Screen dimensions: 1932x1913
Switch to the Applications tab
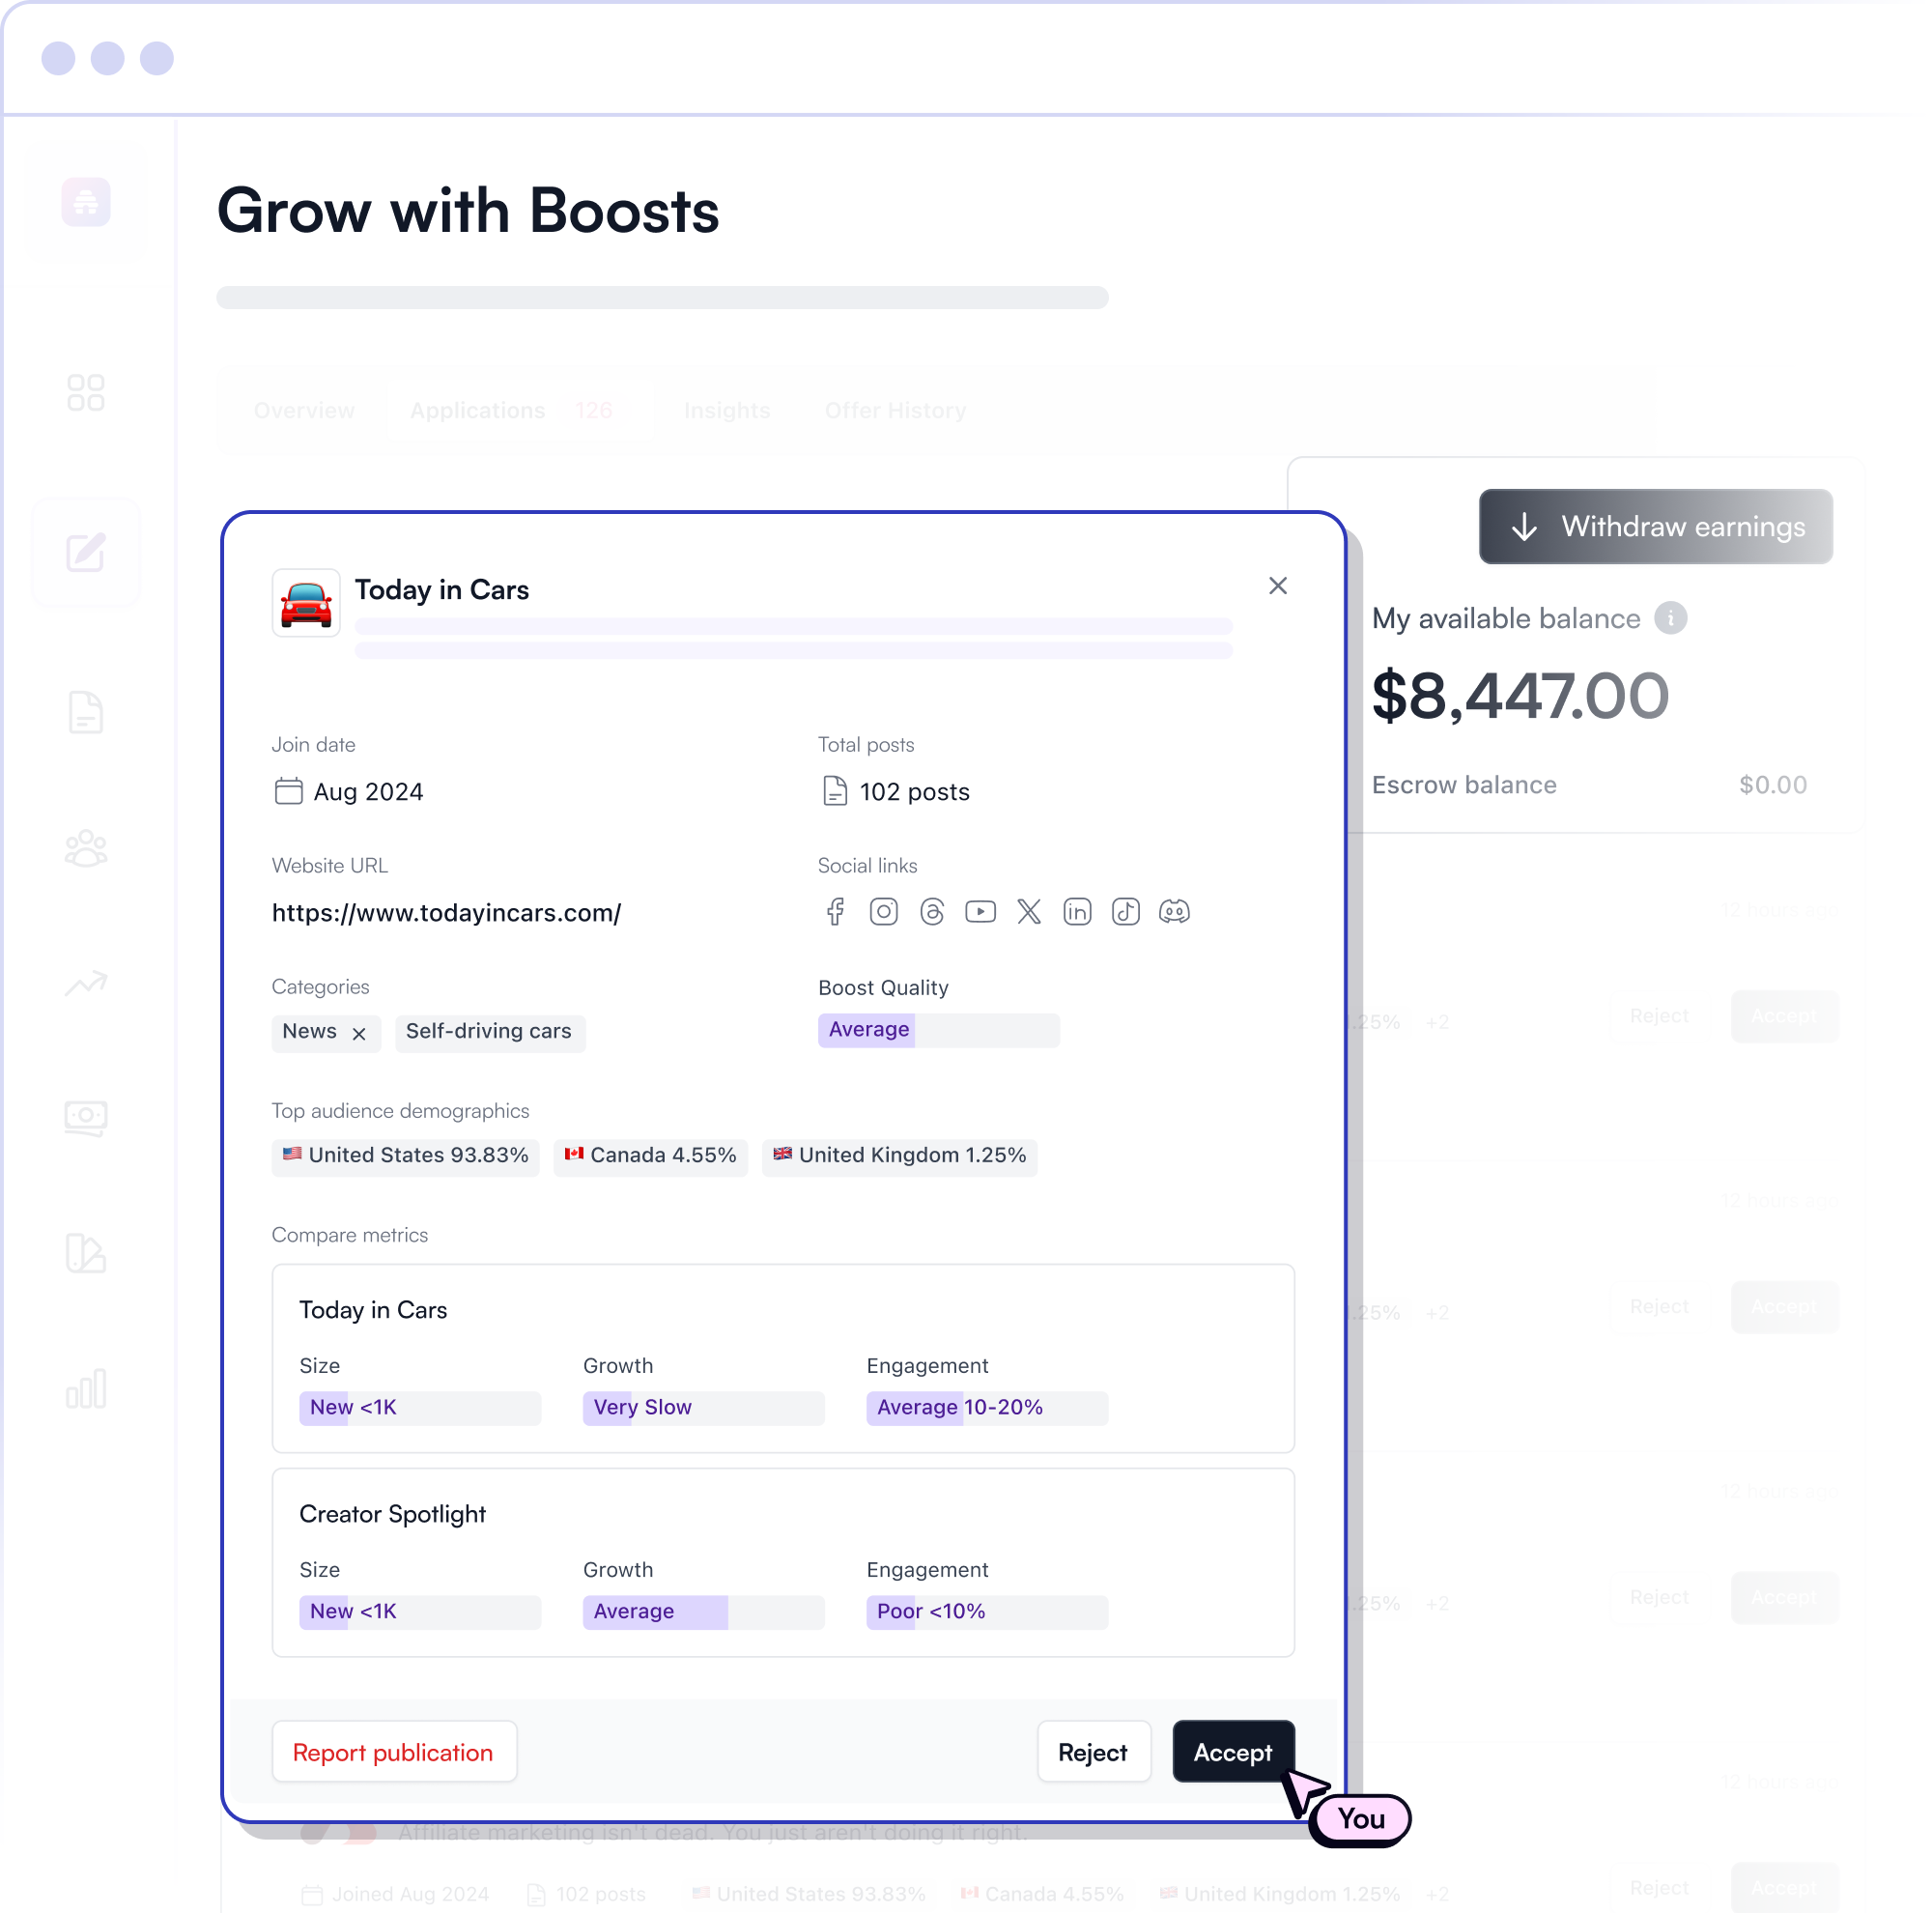tap(477, 410)
